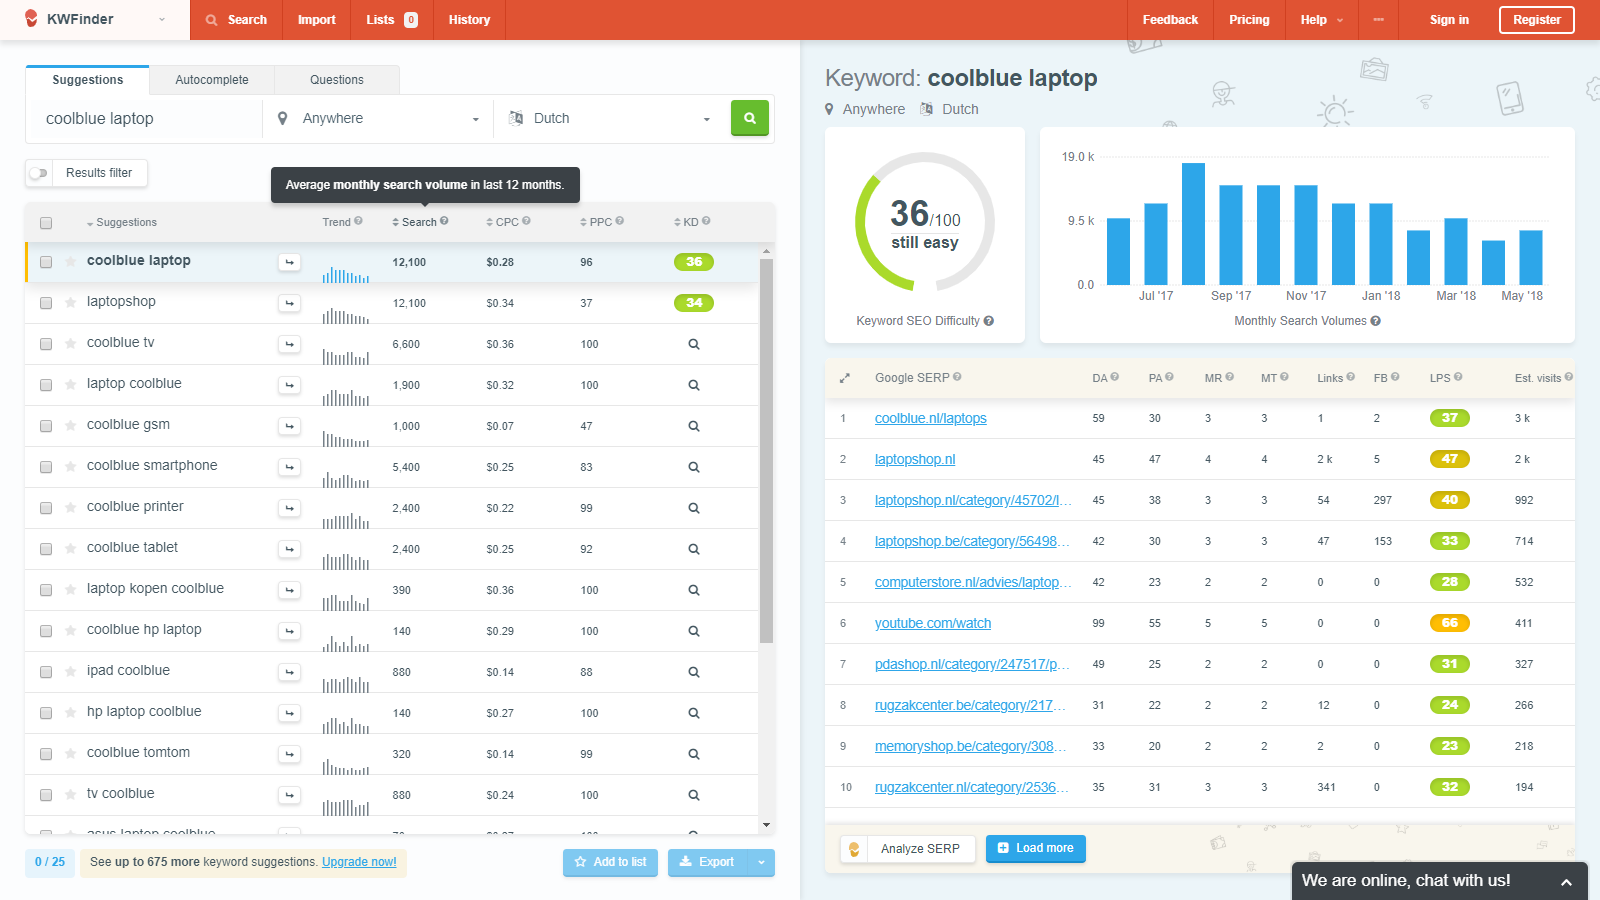Open the Anywhere location dropdown
Viewport: 1600px width, 900px height.
(379, 118)
